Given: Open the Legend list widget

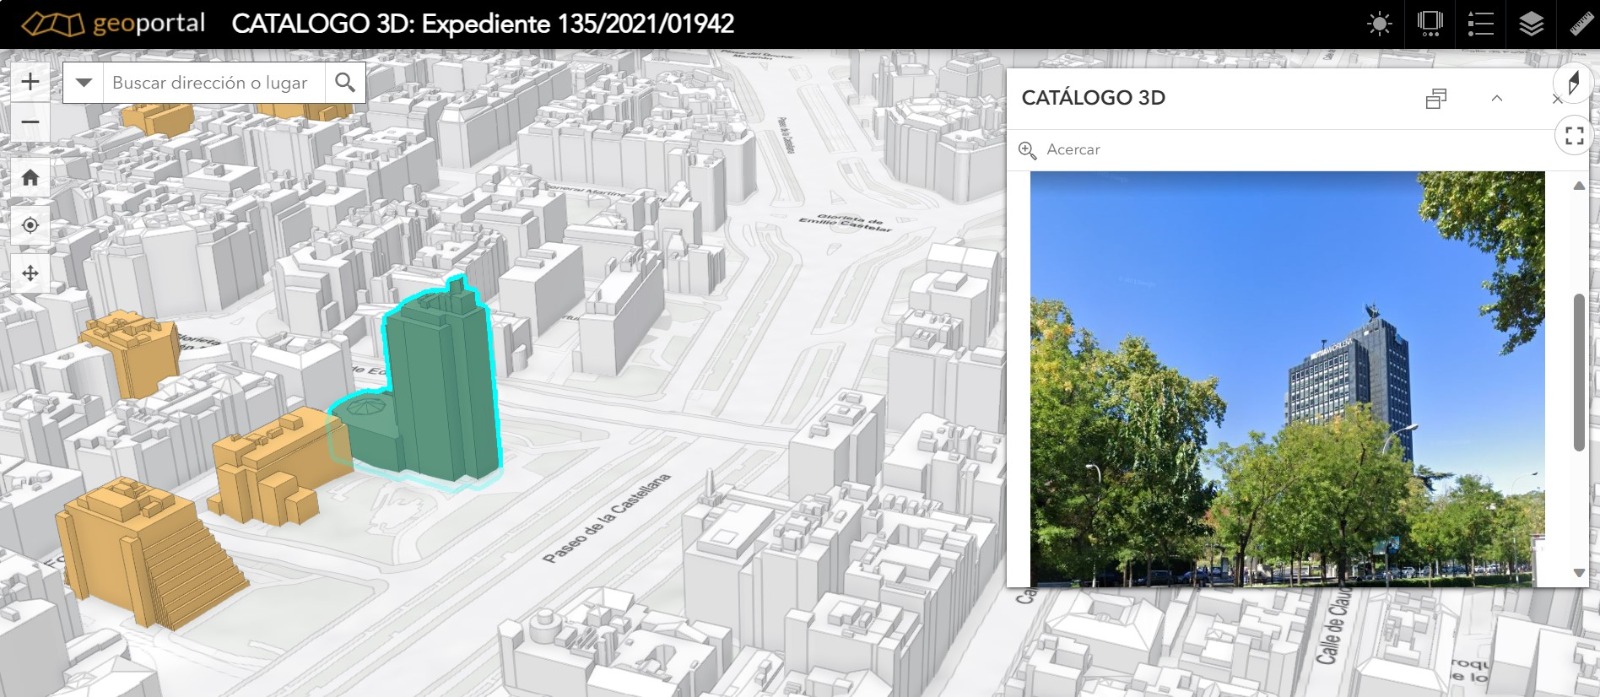Looking at the screenshot, I should click(1480, 24).
